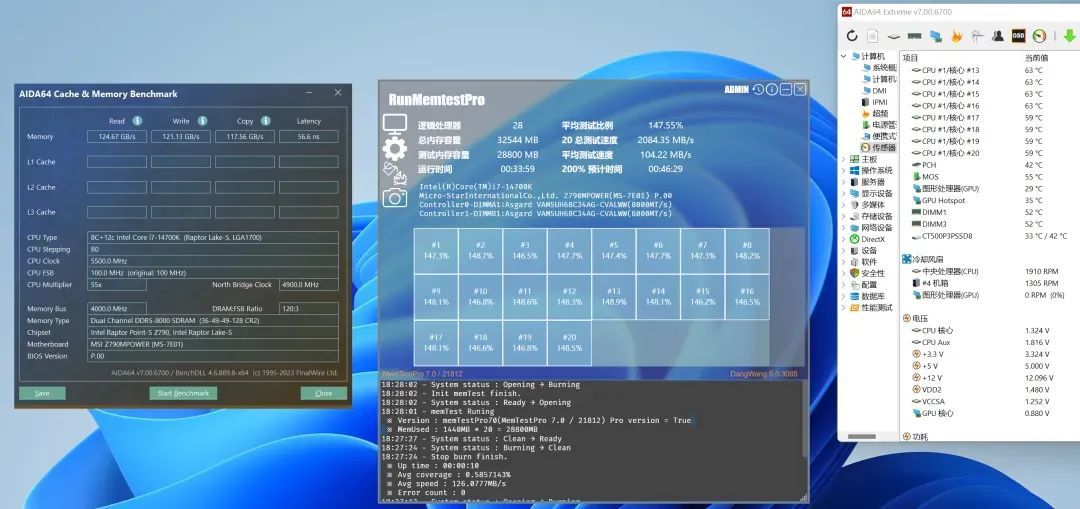This screenshot has width=1080, height=509.
Task: Click the green download update arrow icon
Action: (x=1069, y=36)
